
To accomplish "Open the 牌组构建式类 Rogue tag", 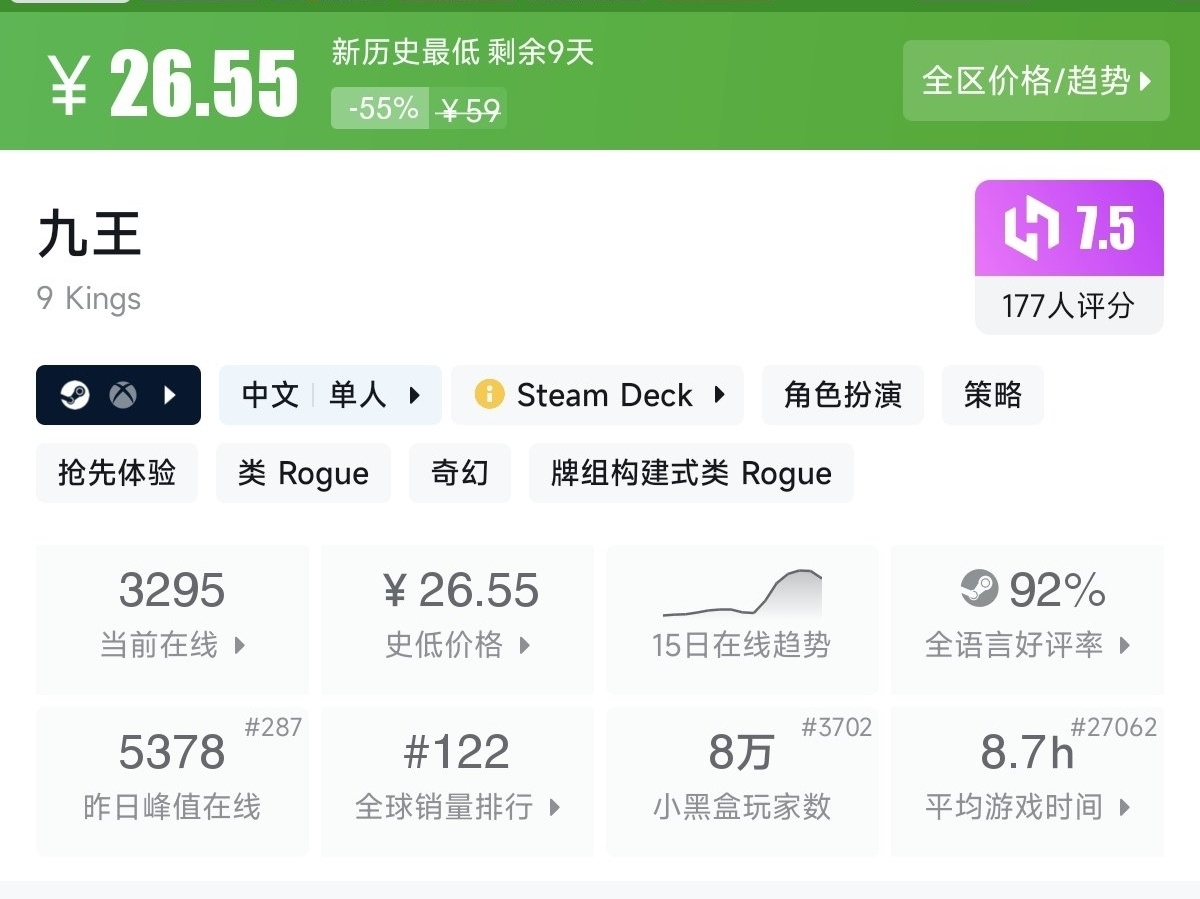I will [691, 473].
